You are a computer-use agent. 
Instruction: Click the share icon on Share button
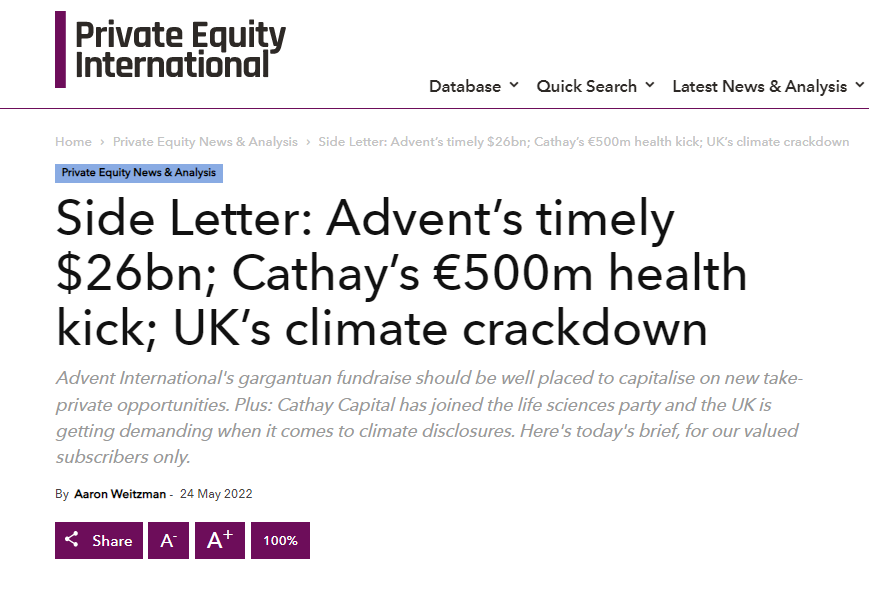(x=71, y=539)
